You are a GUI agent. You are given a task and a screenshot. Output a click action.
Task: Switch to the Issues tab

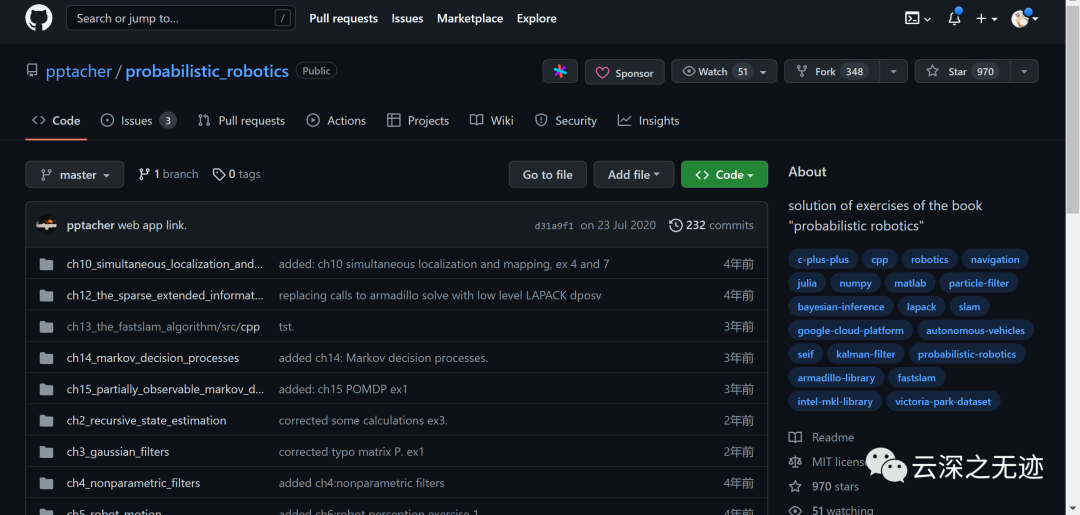coord(137,120)
